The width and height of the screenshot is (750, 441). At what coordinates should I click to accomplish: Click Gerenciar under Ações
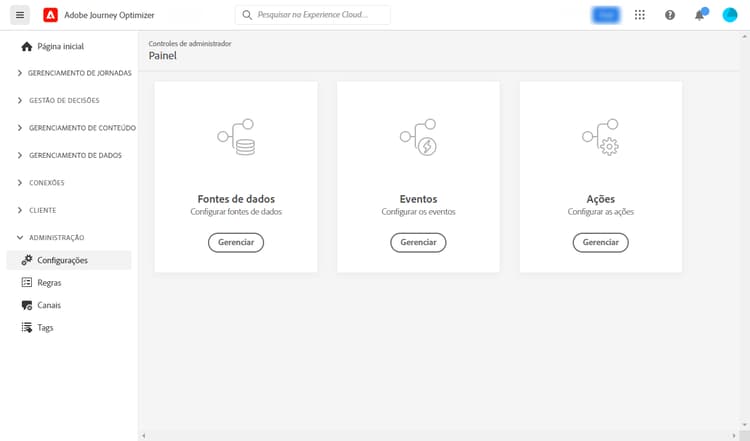click(x=601, y=243)
